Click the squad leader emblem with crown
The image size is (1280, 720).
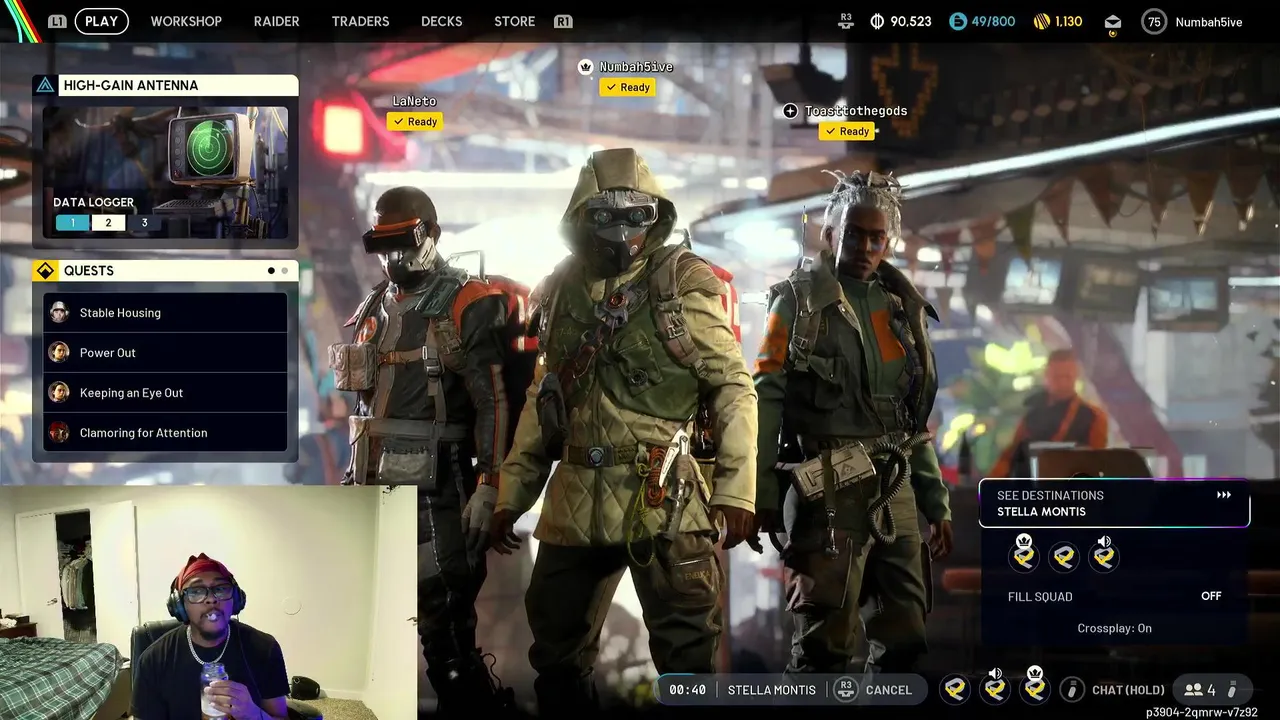click(1024, 555)
